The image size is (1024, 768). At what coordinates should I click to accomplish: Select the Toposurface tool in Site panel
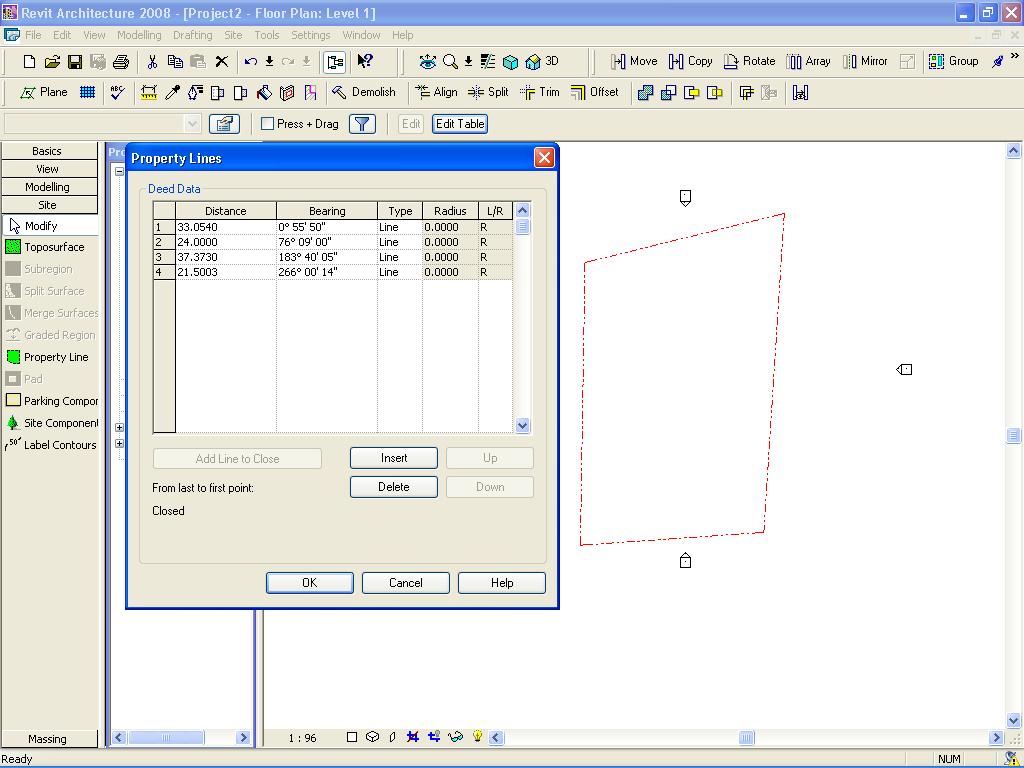click(52, 247)
